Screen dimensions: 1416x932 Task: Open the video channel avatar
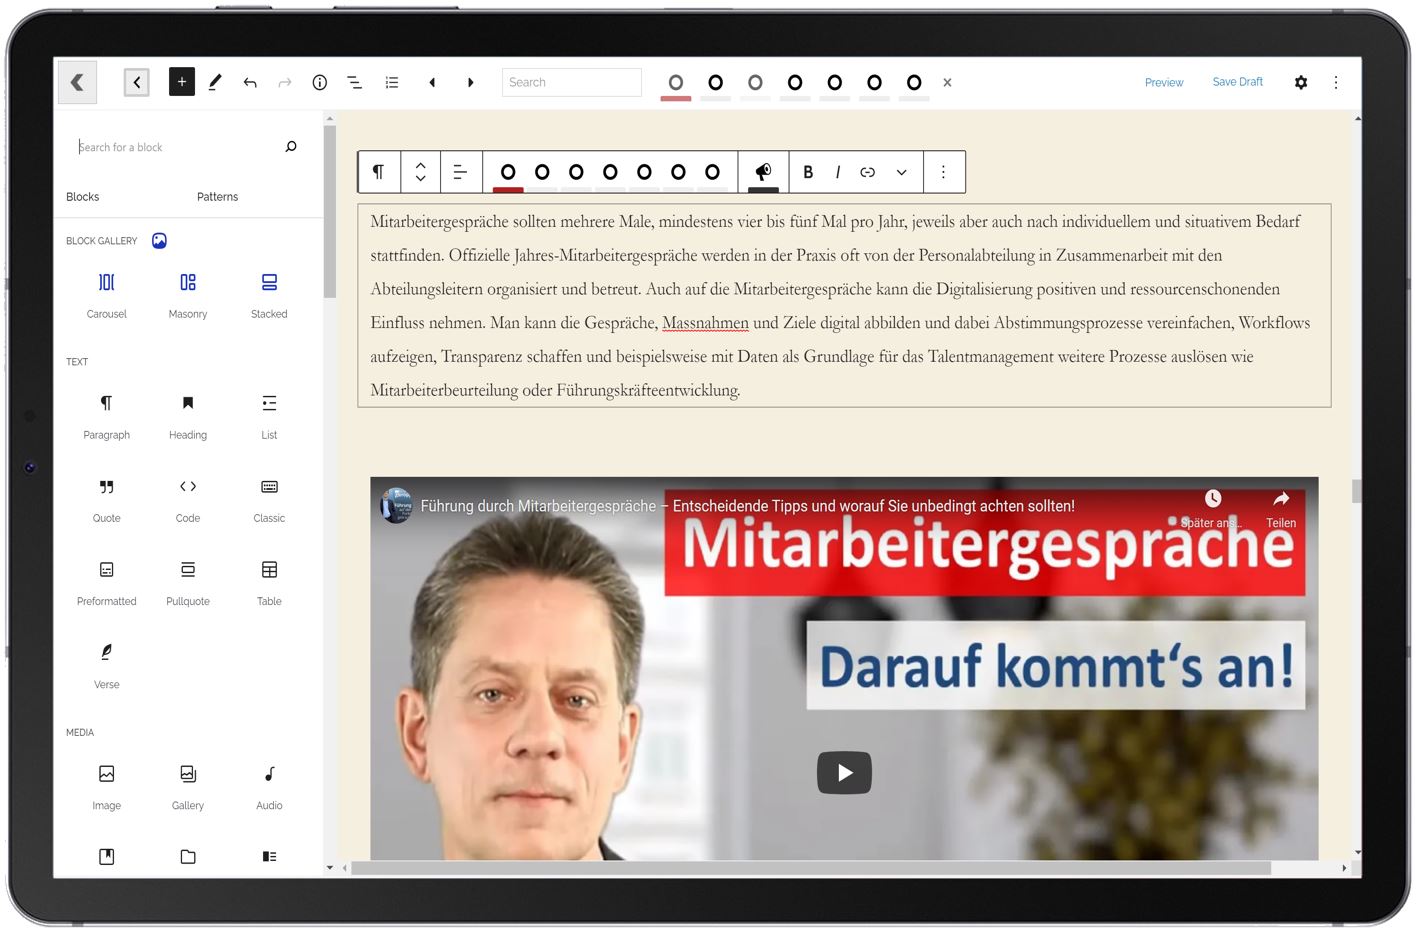click(396, 506)
